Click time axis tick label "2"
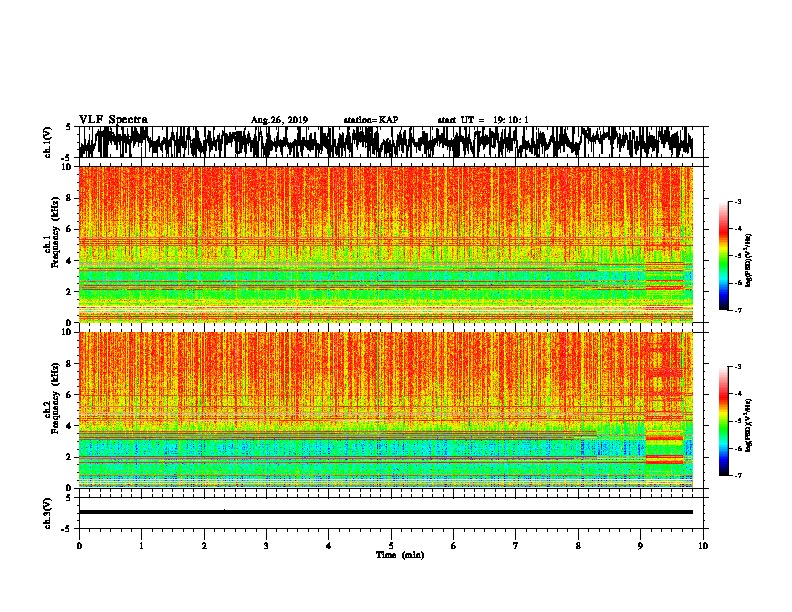This screenshot has width=792, height=612. (204, 546)
